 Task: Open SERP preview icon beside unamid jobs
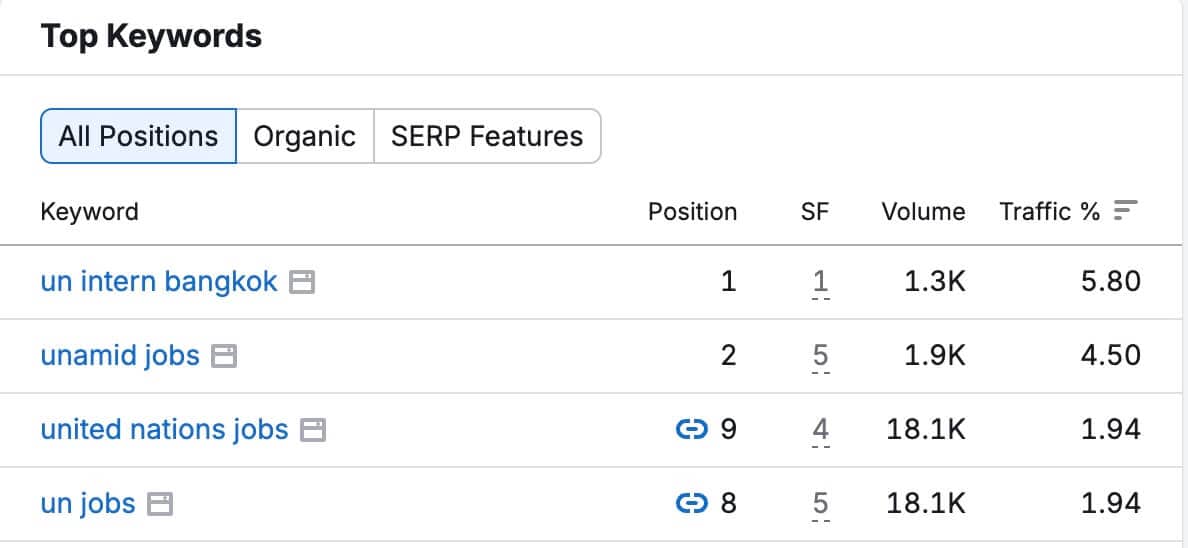pyautogui.click(x=224, y=356)
